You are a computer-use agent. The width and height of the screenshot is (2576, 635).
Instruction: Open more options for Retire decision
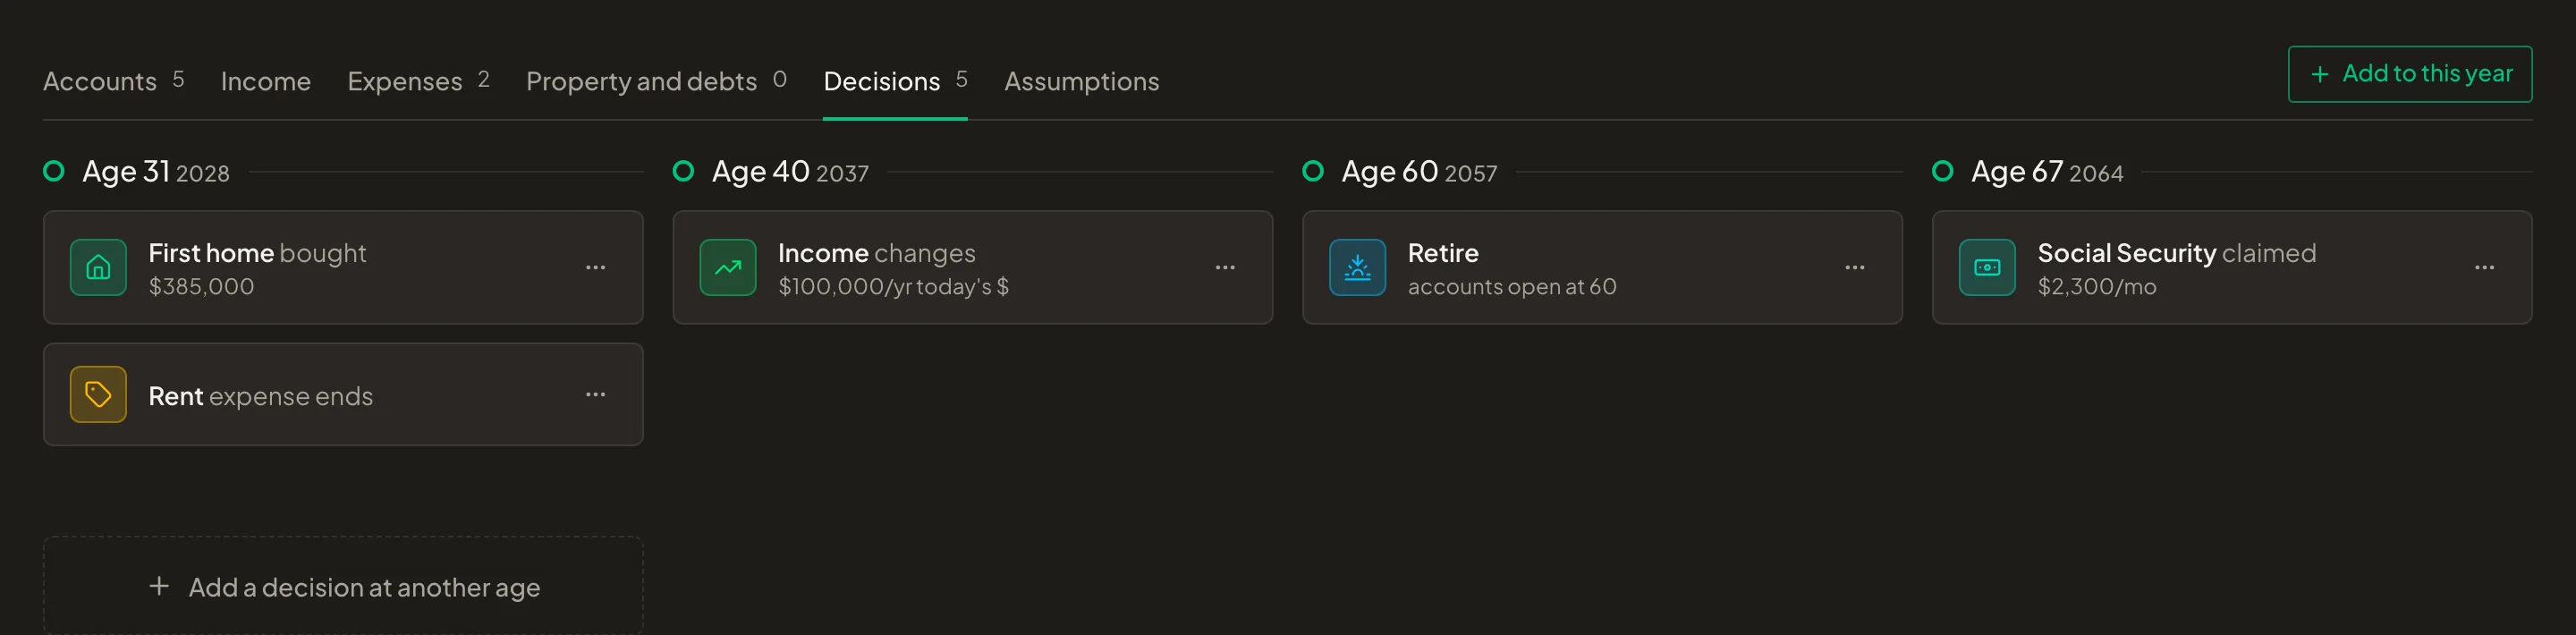pos(1855,267)
